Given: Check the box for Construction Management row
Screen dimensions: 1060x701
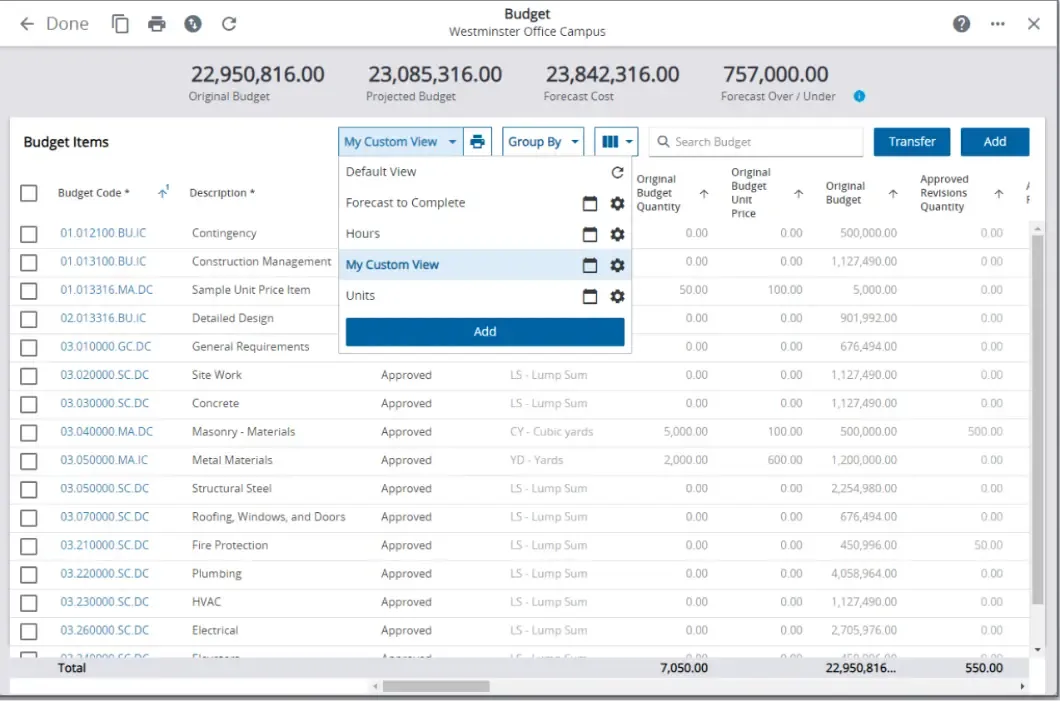Looking at the screenshot, I should point(28,262).
